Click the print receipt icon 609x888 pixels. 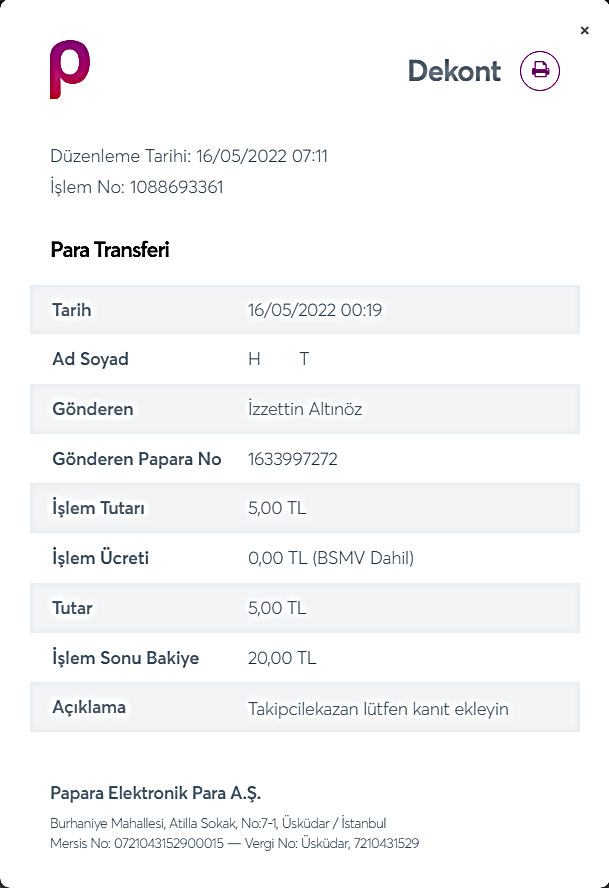coord(540,71)
